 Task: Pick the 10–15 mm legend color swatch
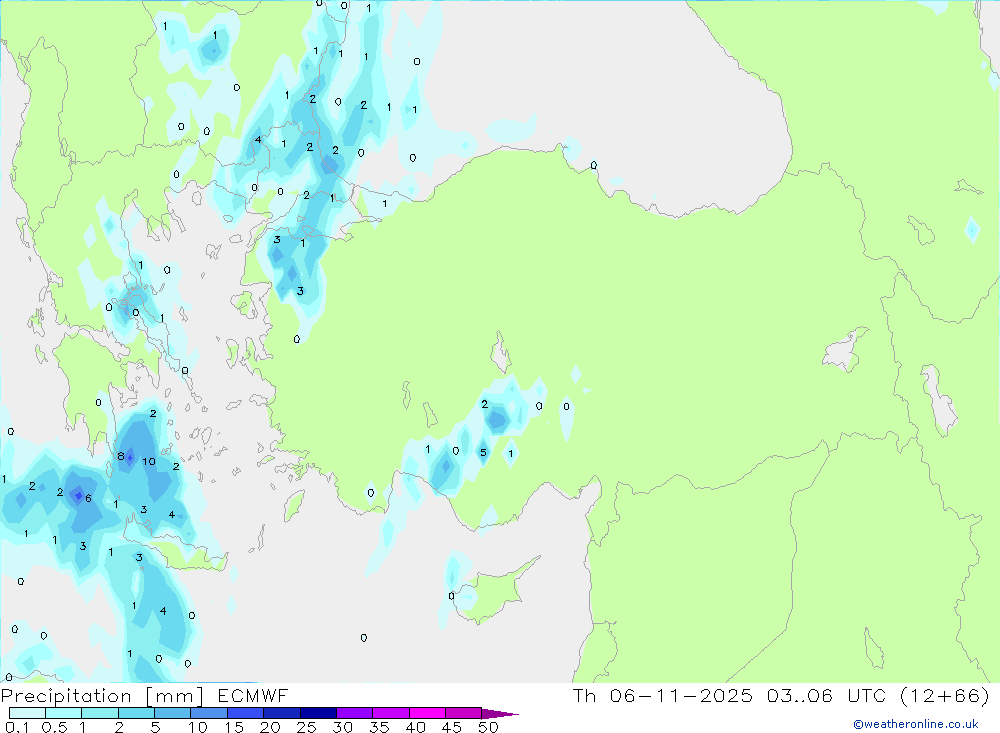point(209,713)
